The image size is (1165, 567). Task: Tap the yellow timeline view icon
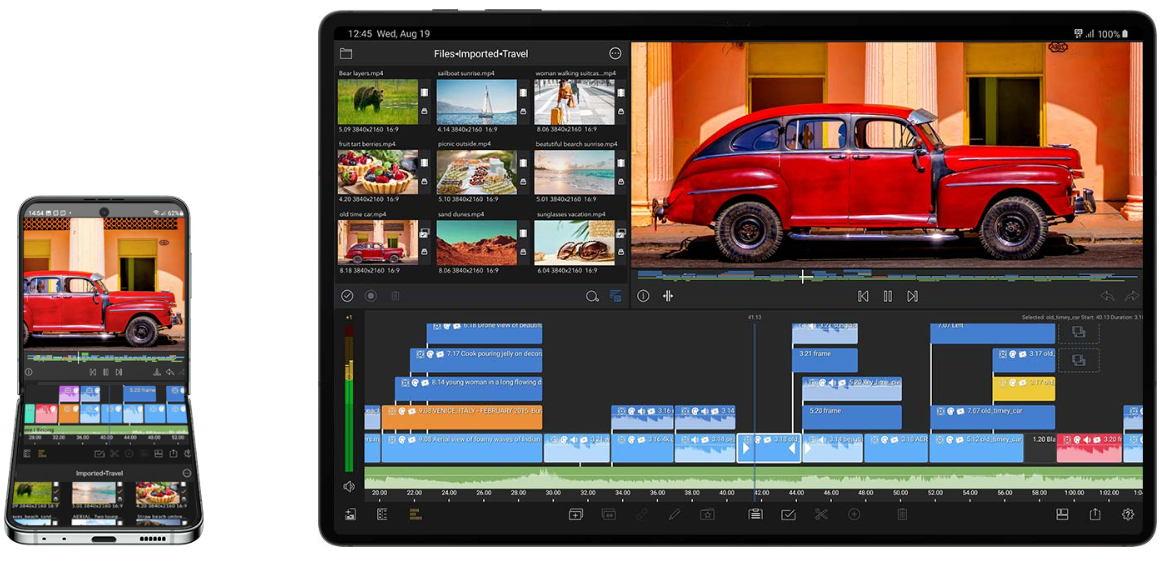point(415,514)
